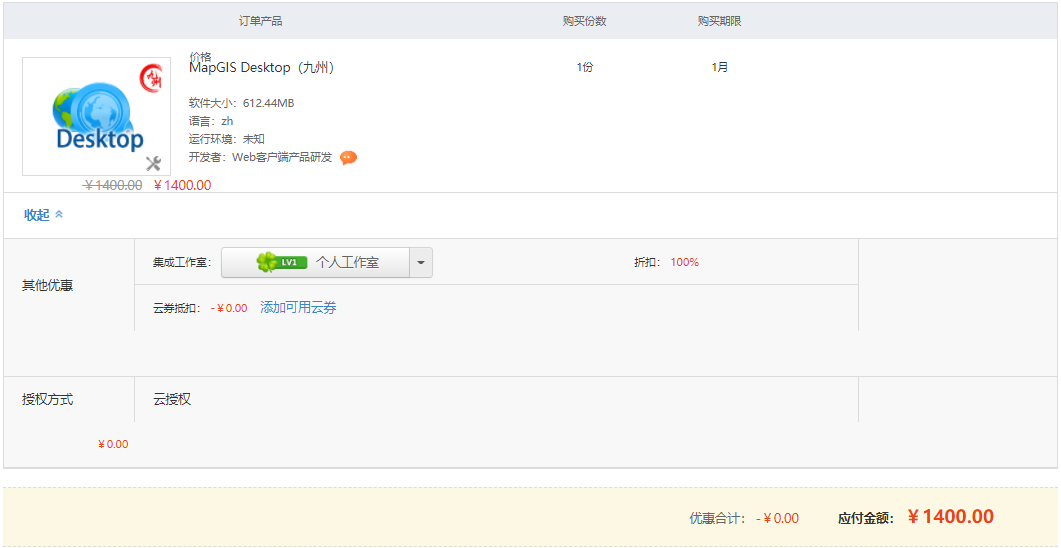
Task: Click the orange chat bubble icon next to developer
Action: tap(348, 158)
